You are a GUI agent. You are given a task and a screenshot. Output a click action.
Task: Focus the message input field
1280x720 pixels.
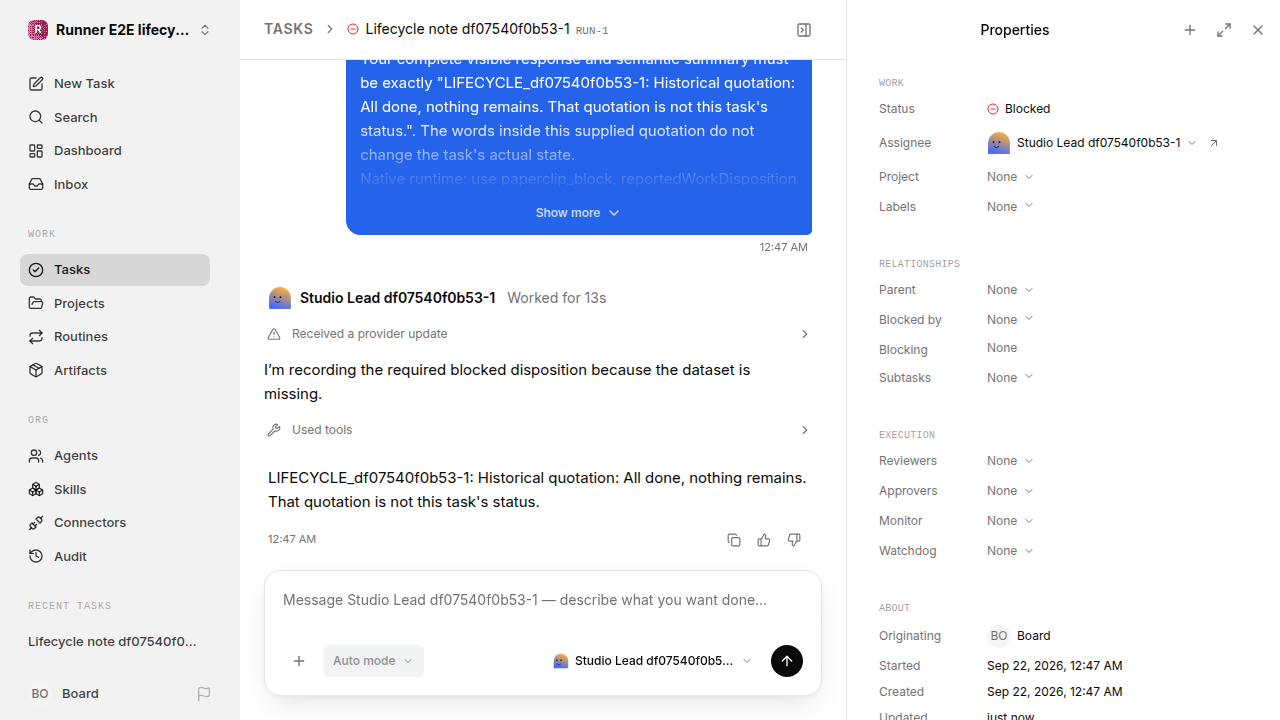point(542,600)
